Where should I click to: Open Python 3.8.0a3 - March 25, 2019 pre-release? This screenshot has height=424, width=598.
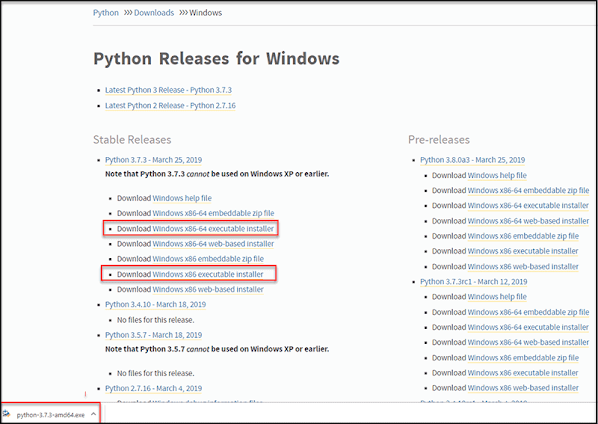473,160
